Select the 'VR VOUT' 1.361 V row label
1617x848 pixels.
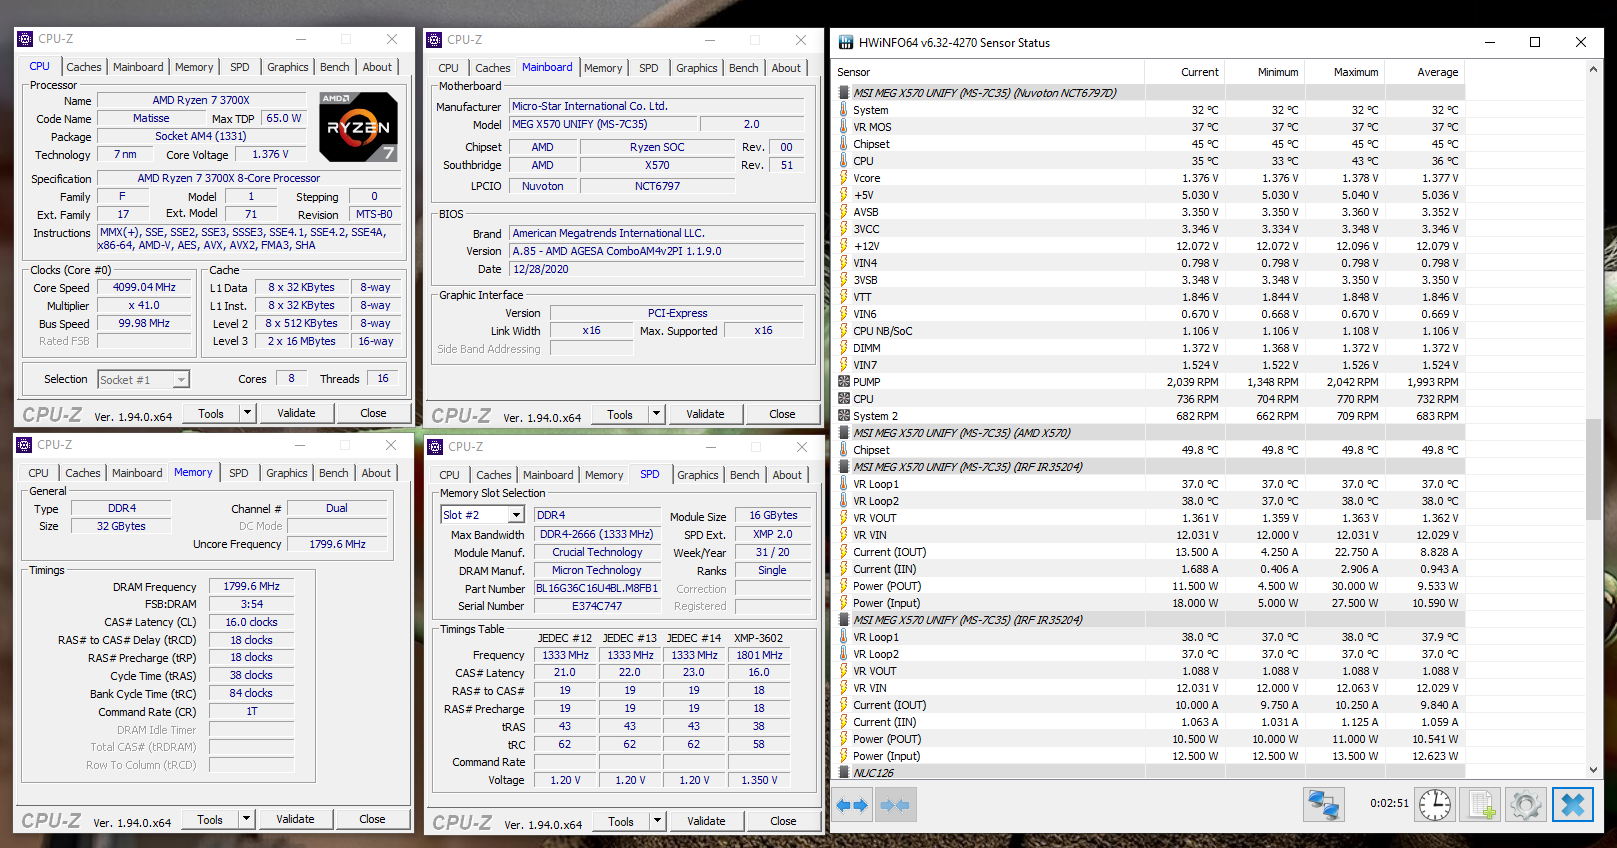(874, 518)
